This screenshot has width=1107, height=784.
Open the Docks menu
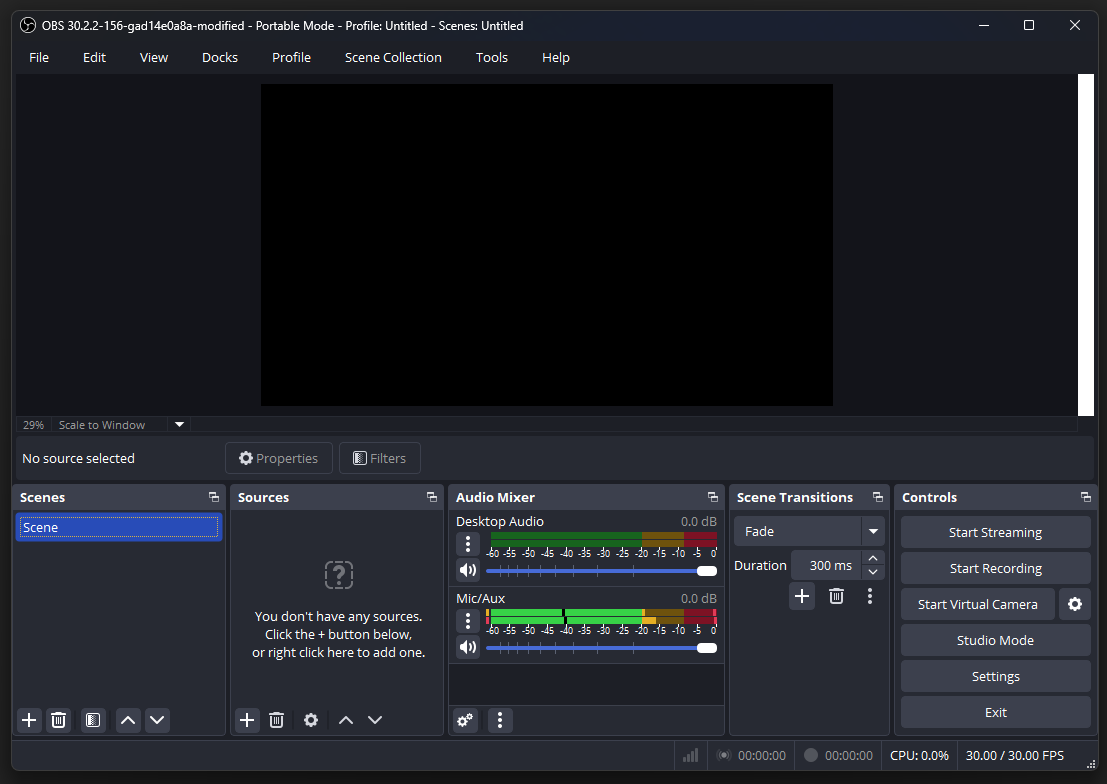pyautogui.click(x=220, y=57)
